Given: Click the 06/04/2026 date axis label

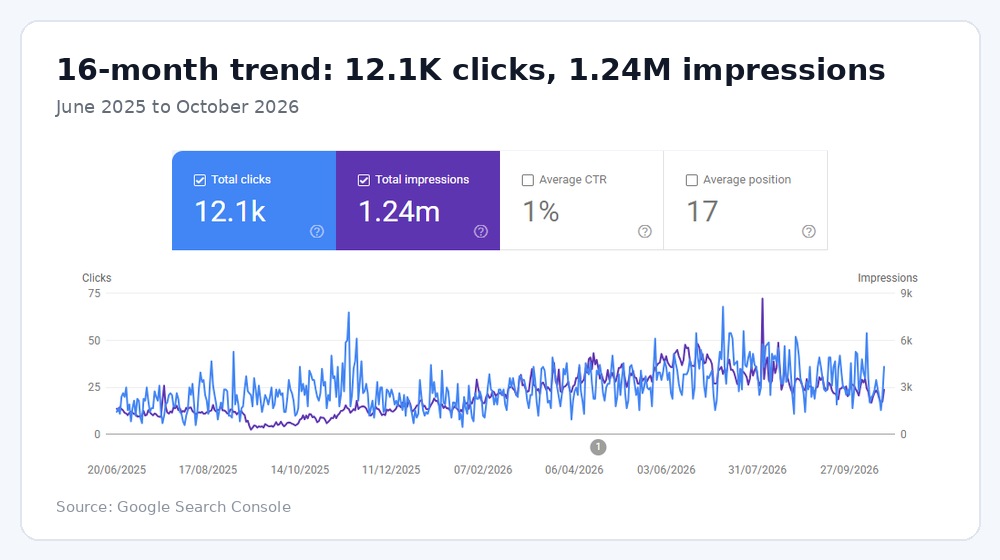Looking at the screenshot, I should click(574, 470).
